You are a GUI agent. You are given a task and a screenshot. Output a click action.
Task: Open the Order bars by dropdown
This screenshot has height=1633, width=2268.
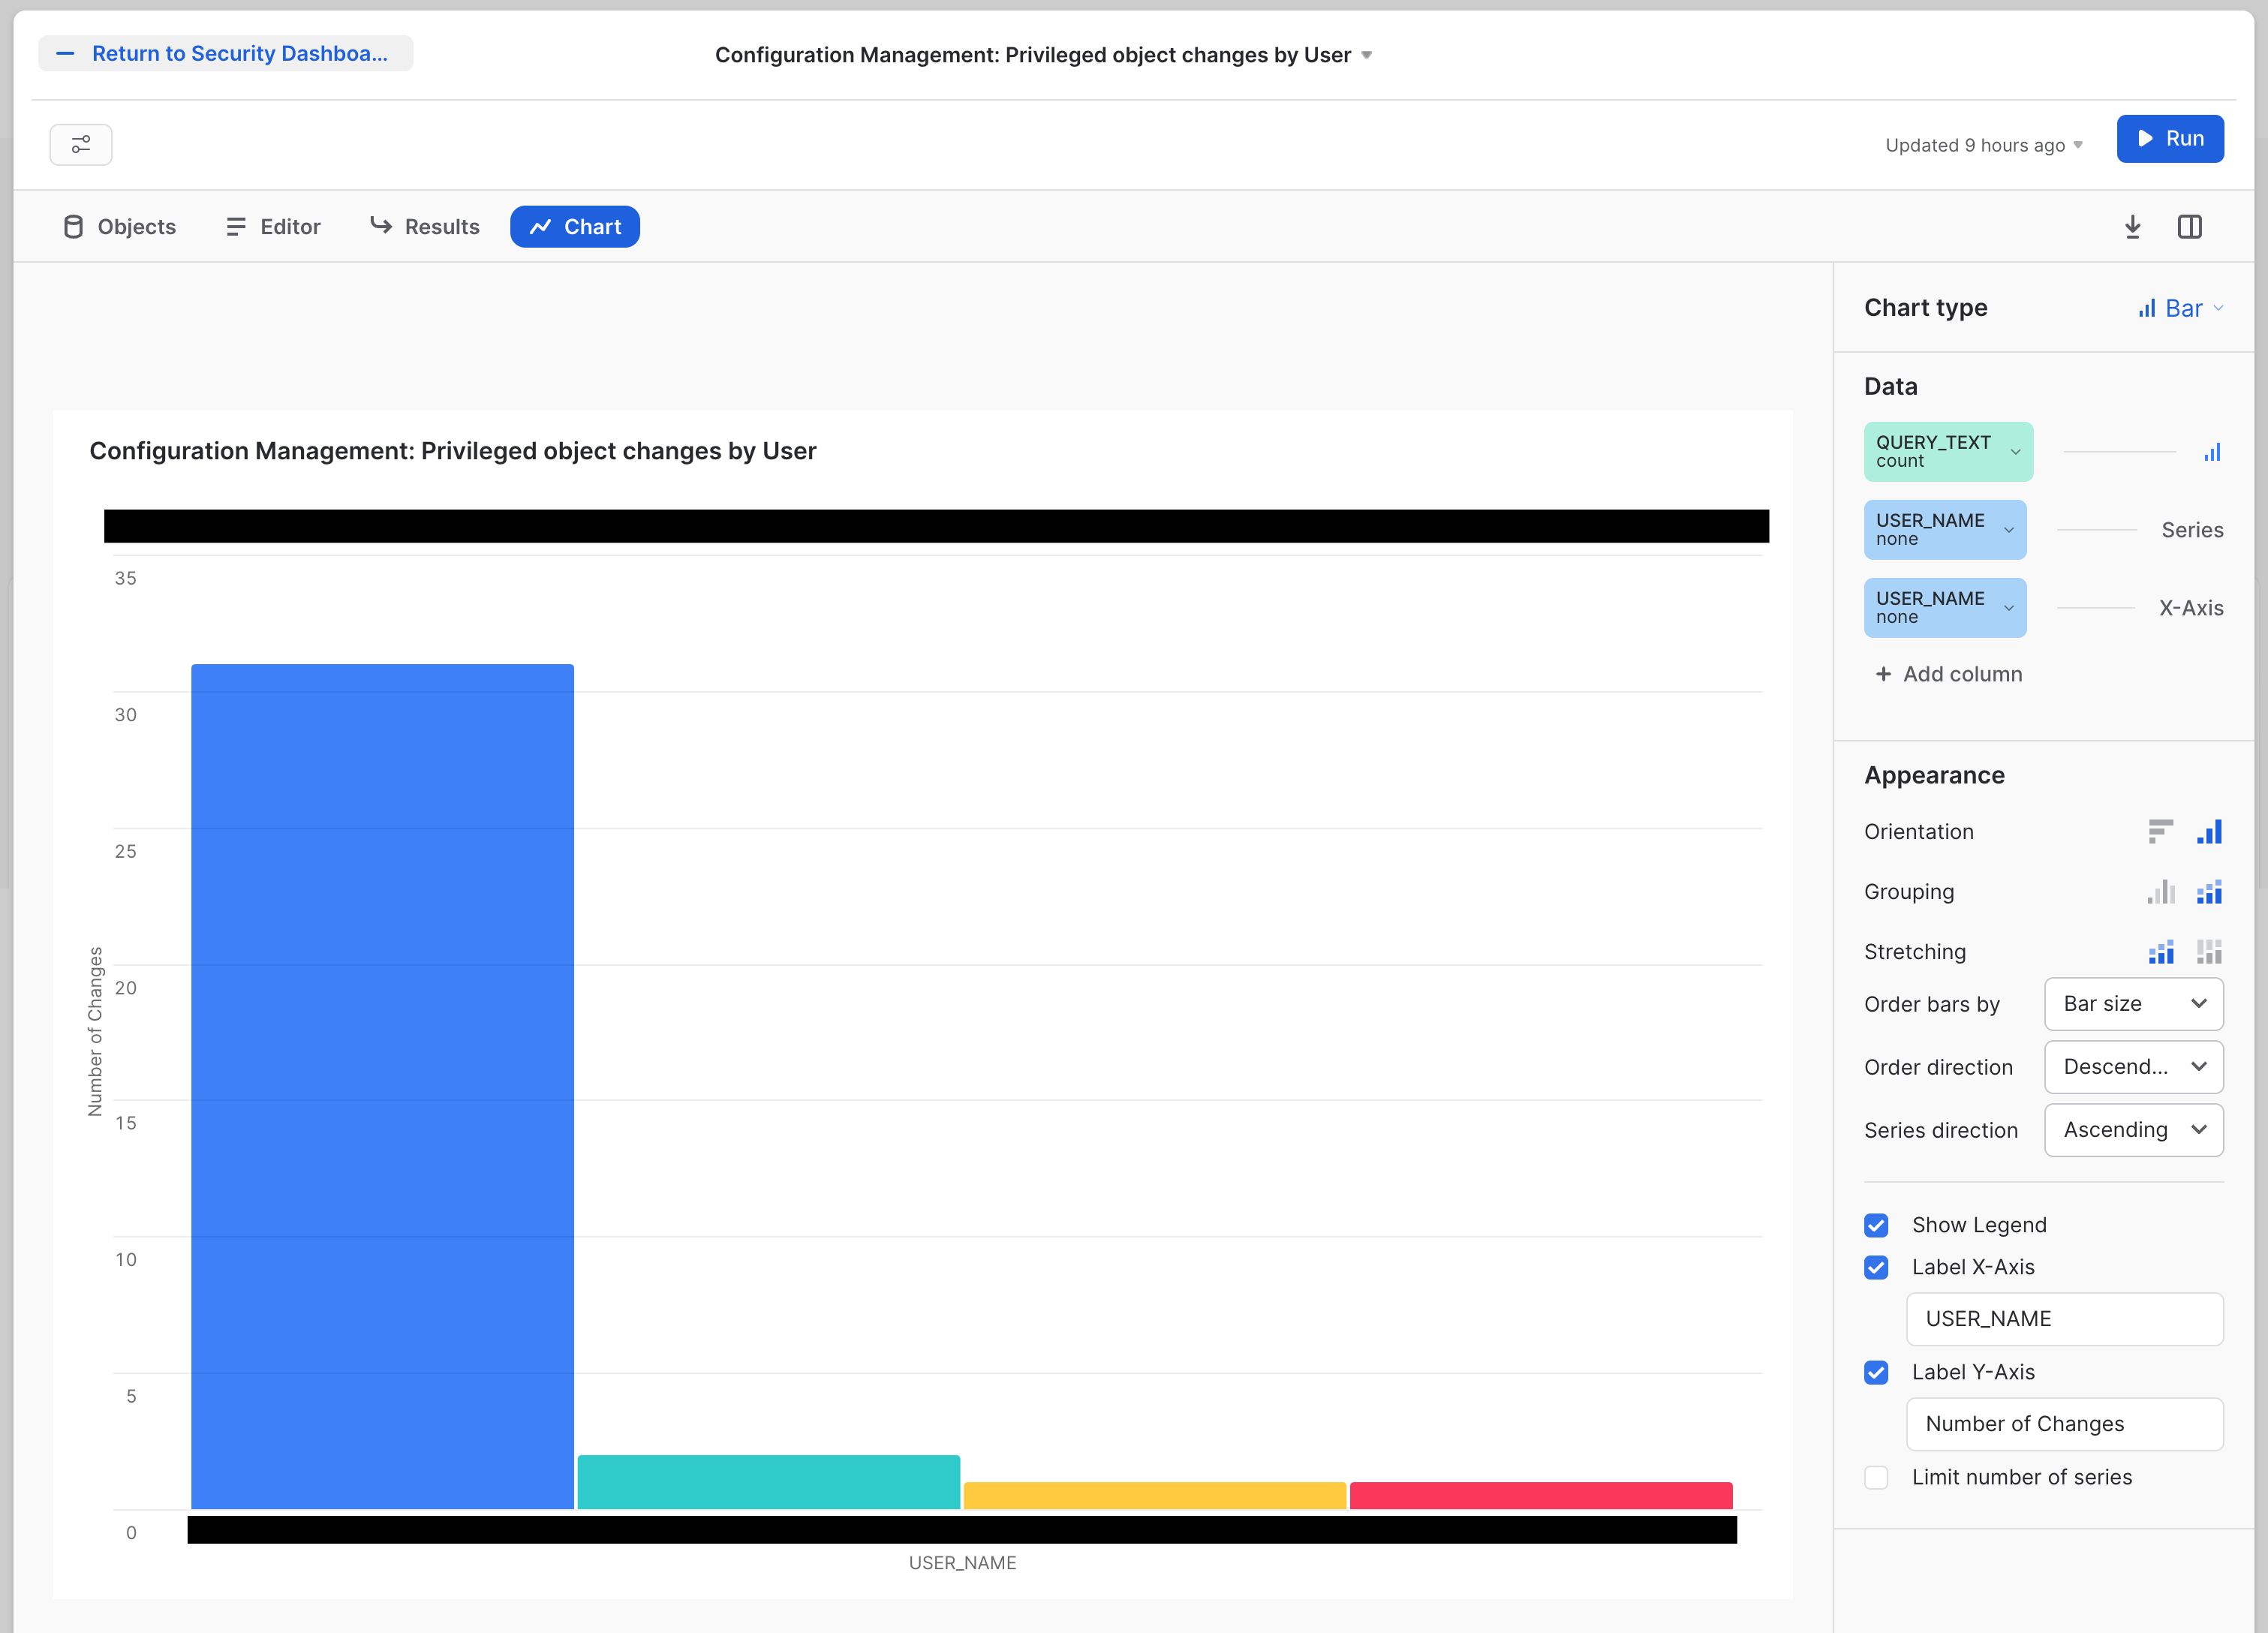click(x=2133, y=1004)
